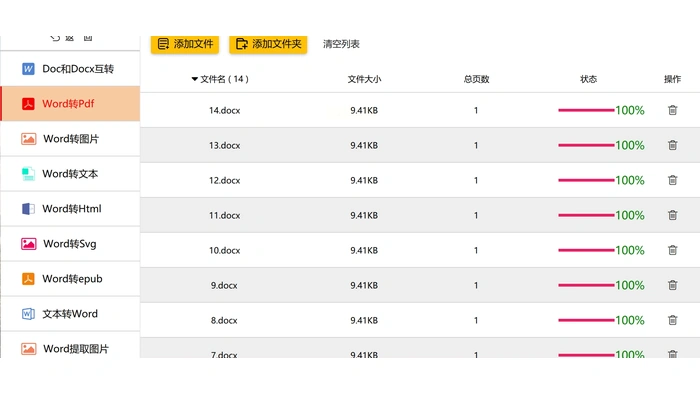Open the Doc和Docx互转 conversion mode
Image resolution: width=700 pixels, height=395 pixels.
[70, 69]
